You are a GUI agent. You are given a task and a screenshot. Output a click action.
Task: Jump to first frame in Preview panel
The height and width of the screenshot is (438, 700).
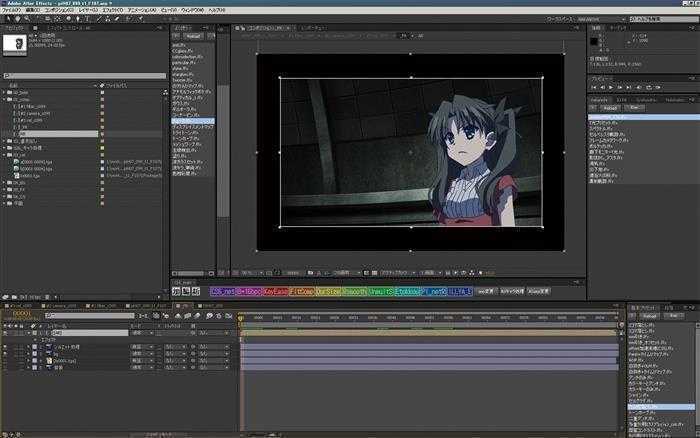click(594, 88)
